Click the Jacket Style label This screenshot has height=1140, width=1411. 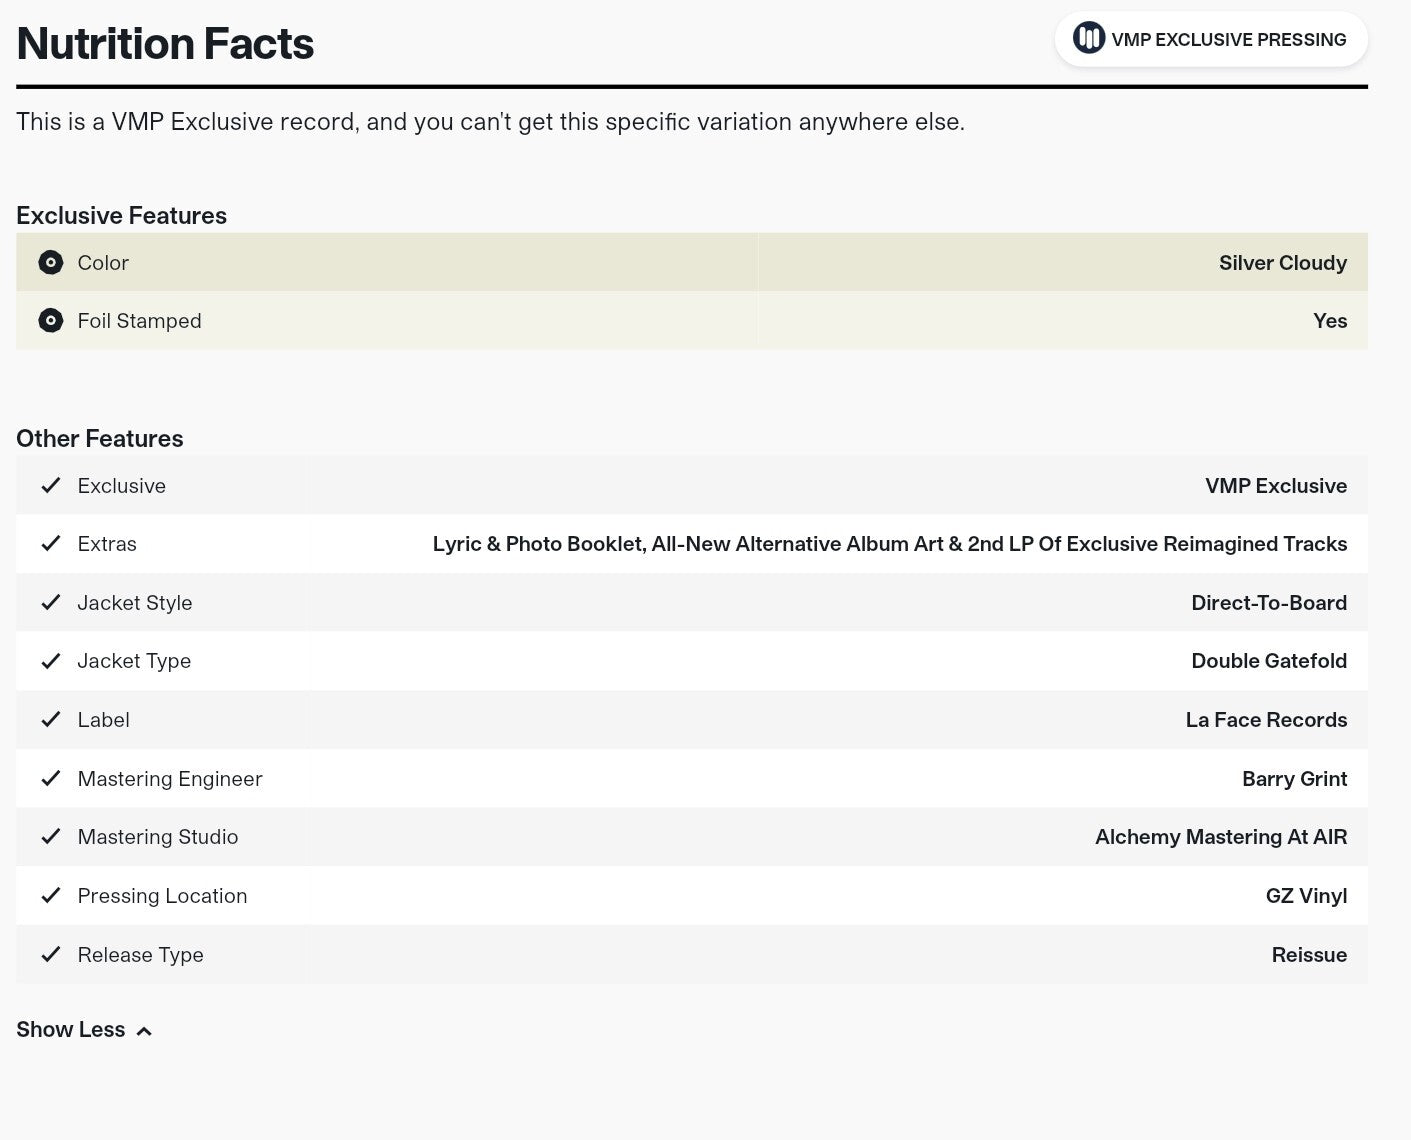135,603
